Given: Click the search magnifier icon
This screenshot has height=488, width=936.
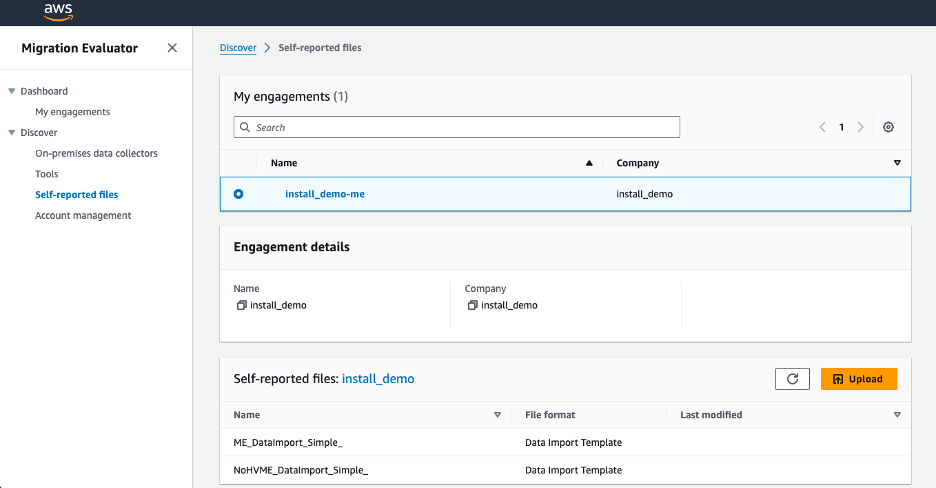Looking at the screenshot, I should (245, 127).
